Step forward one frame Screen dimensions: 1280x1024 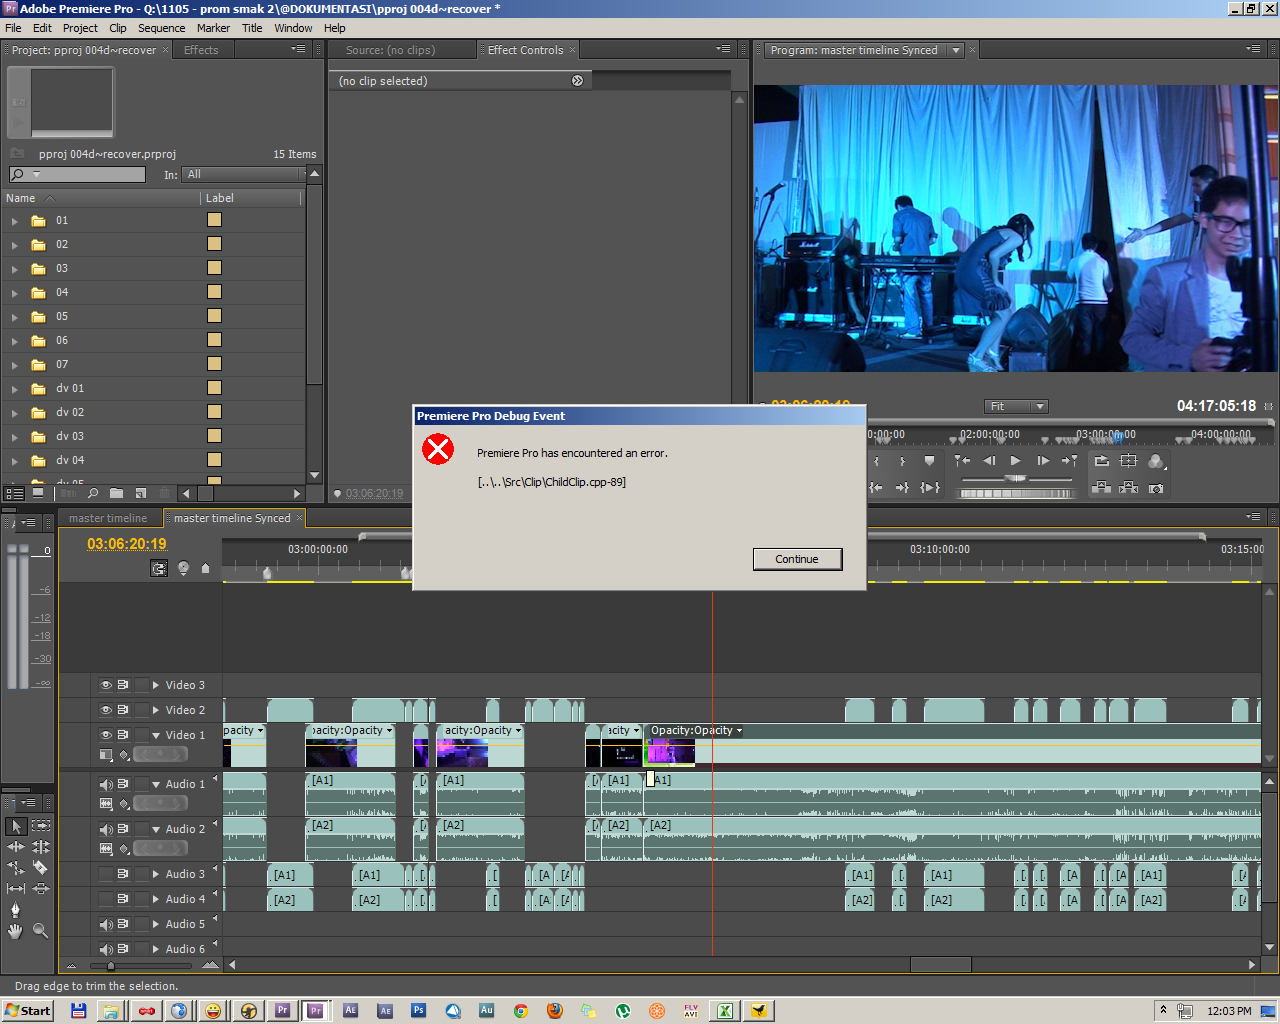1042,461
